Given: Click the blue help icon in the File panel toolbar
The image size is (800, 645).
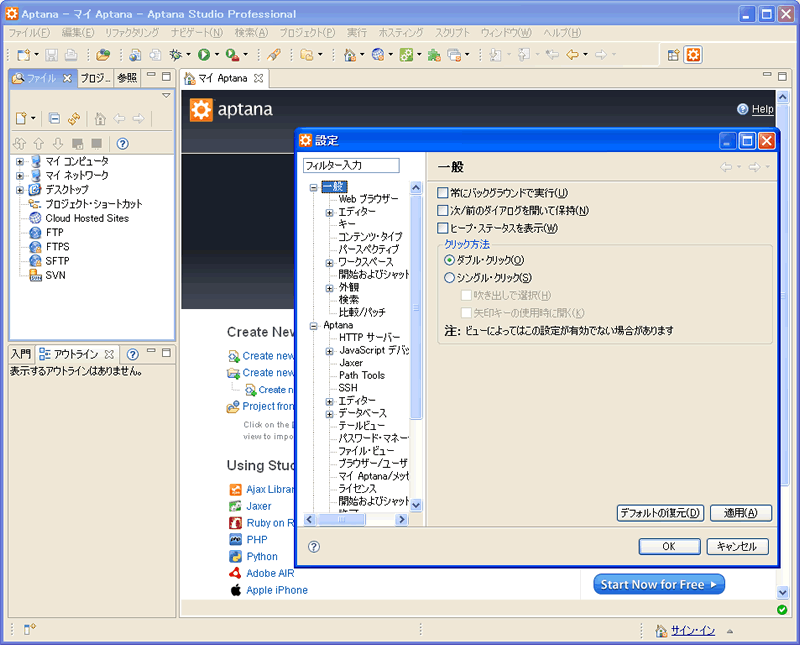Looking at the screenshot, I should pyautogui.click(x=122, y=143).
